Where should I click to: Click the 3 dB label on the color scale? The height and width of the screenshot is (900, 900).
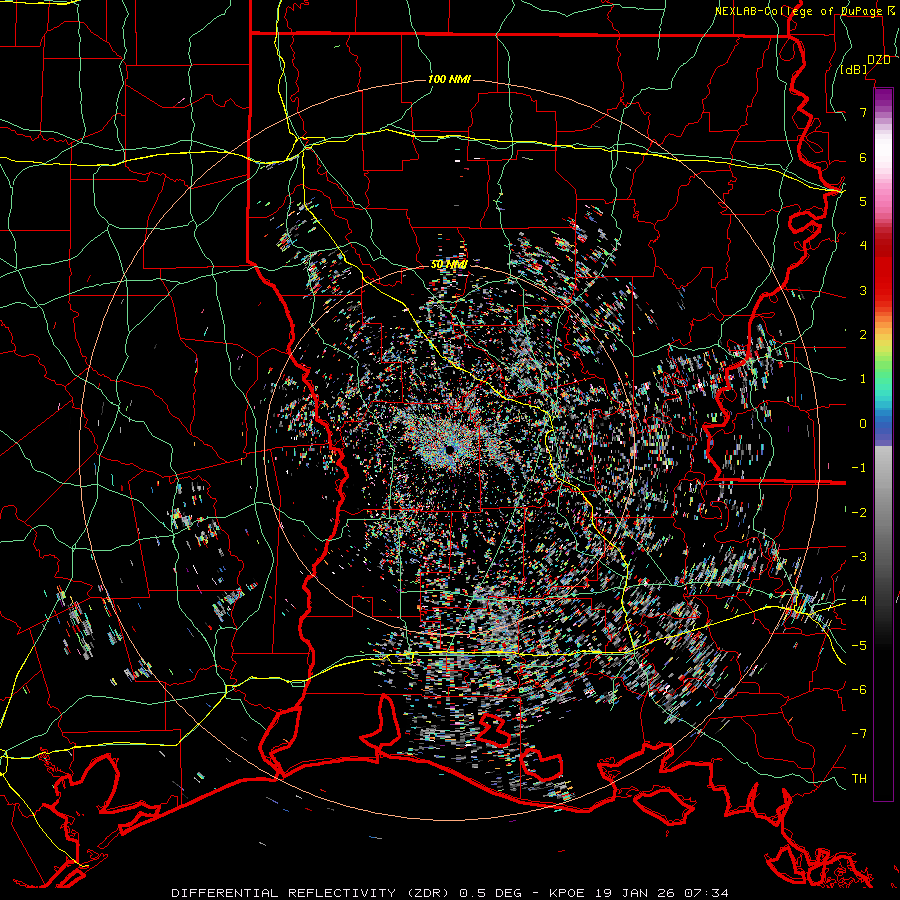(863, 290)
